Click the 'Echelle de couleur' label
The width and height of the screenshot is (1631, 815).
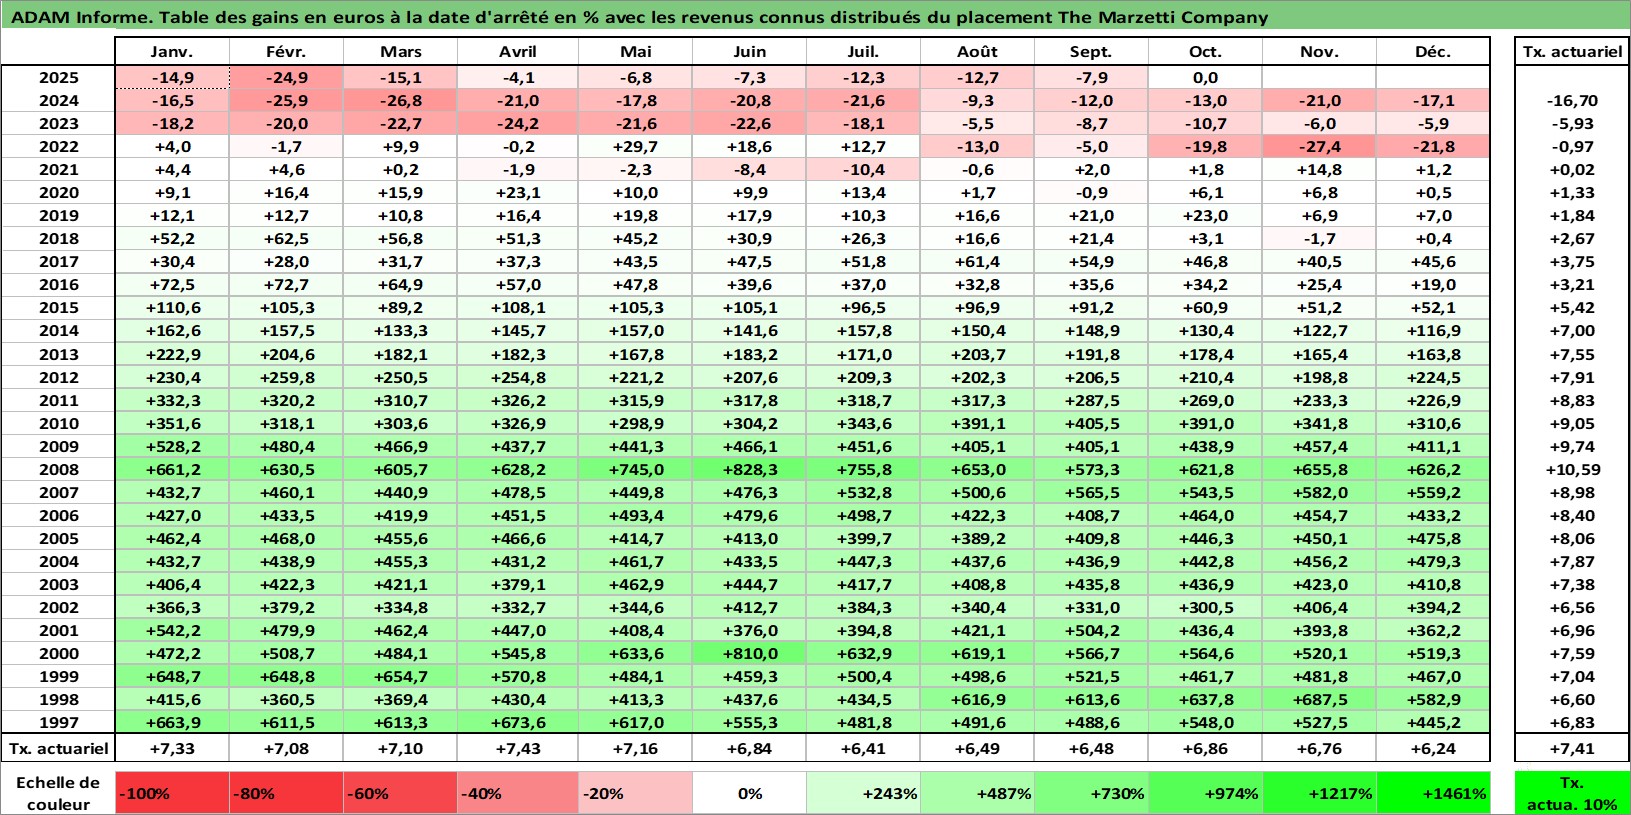(58, 793)
